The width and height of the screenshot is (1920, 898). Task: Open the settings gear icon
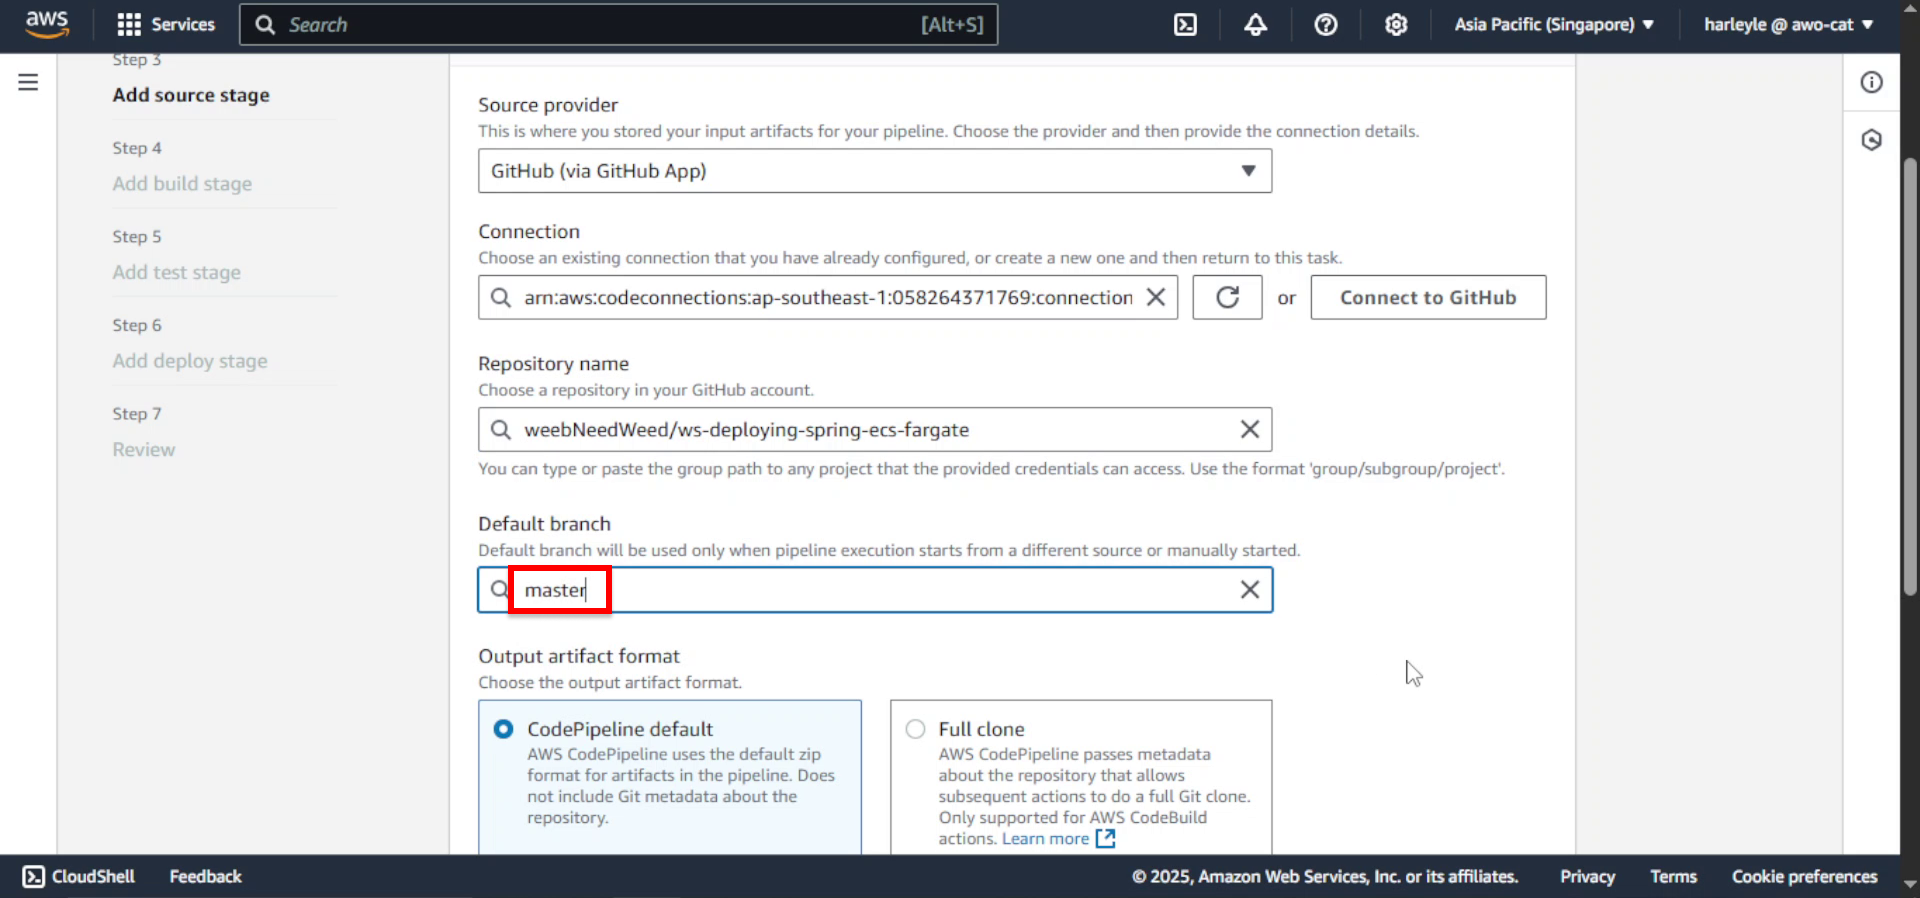point(1396,24)
